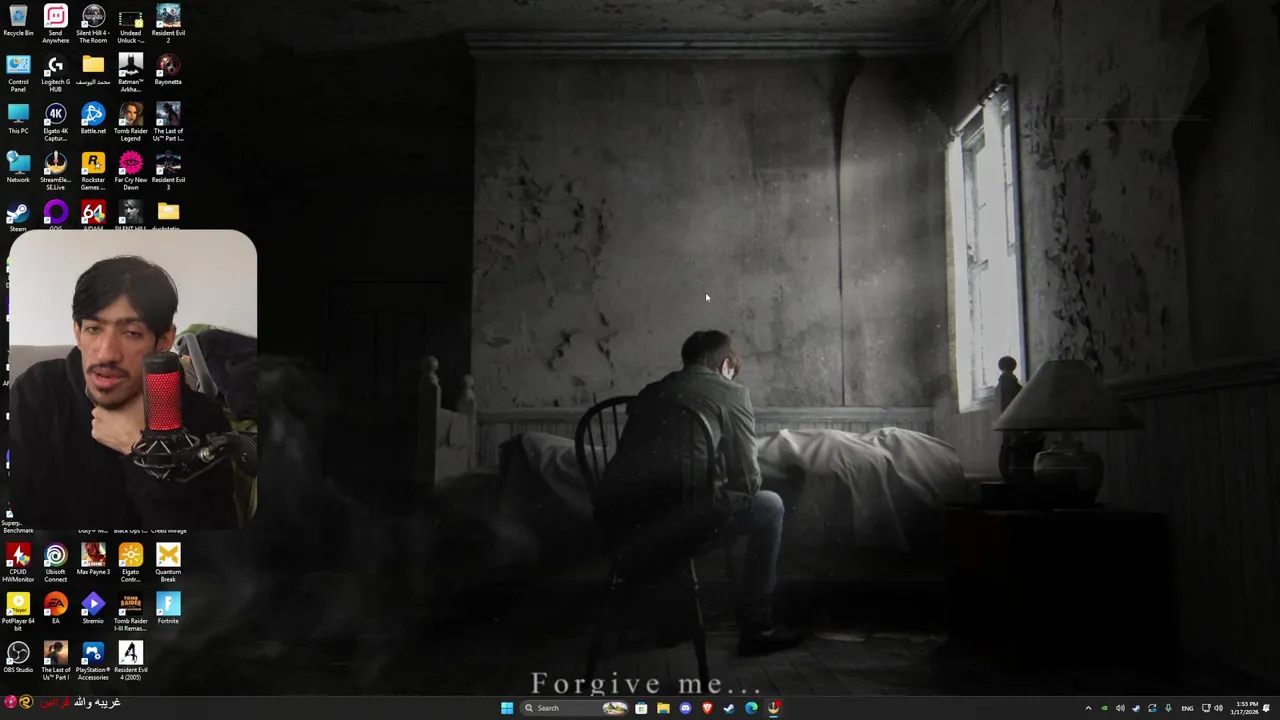Screen dimensions: 1280x720
Task: Open the notifications bell in the tray
Action: click(1267, 708)
